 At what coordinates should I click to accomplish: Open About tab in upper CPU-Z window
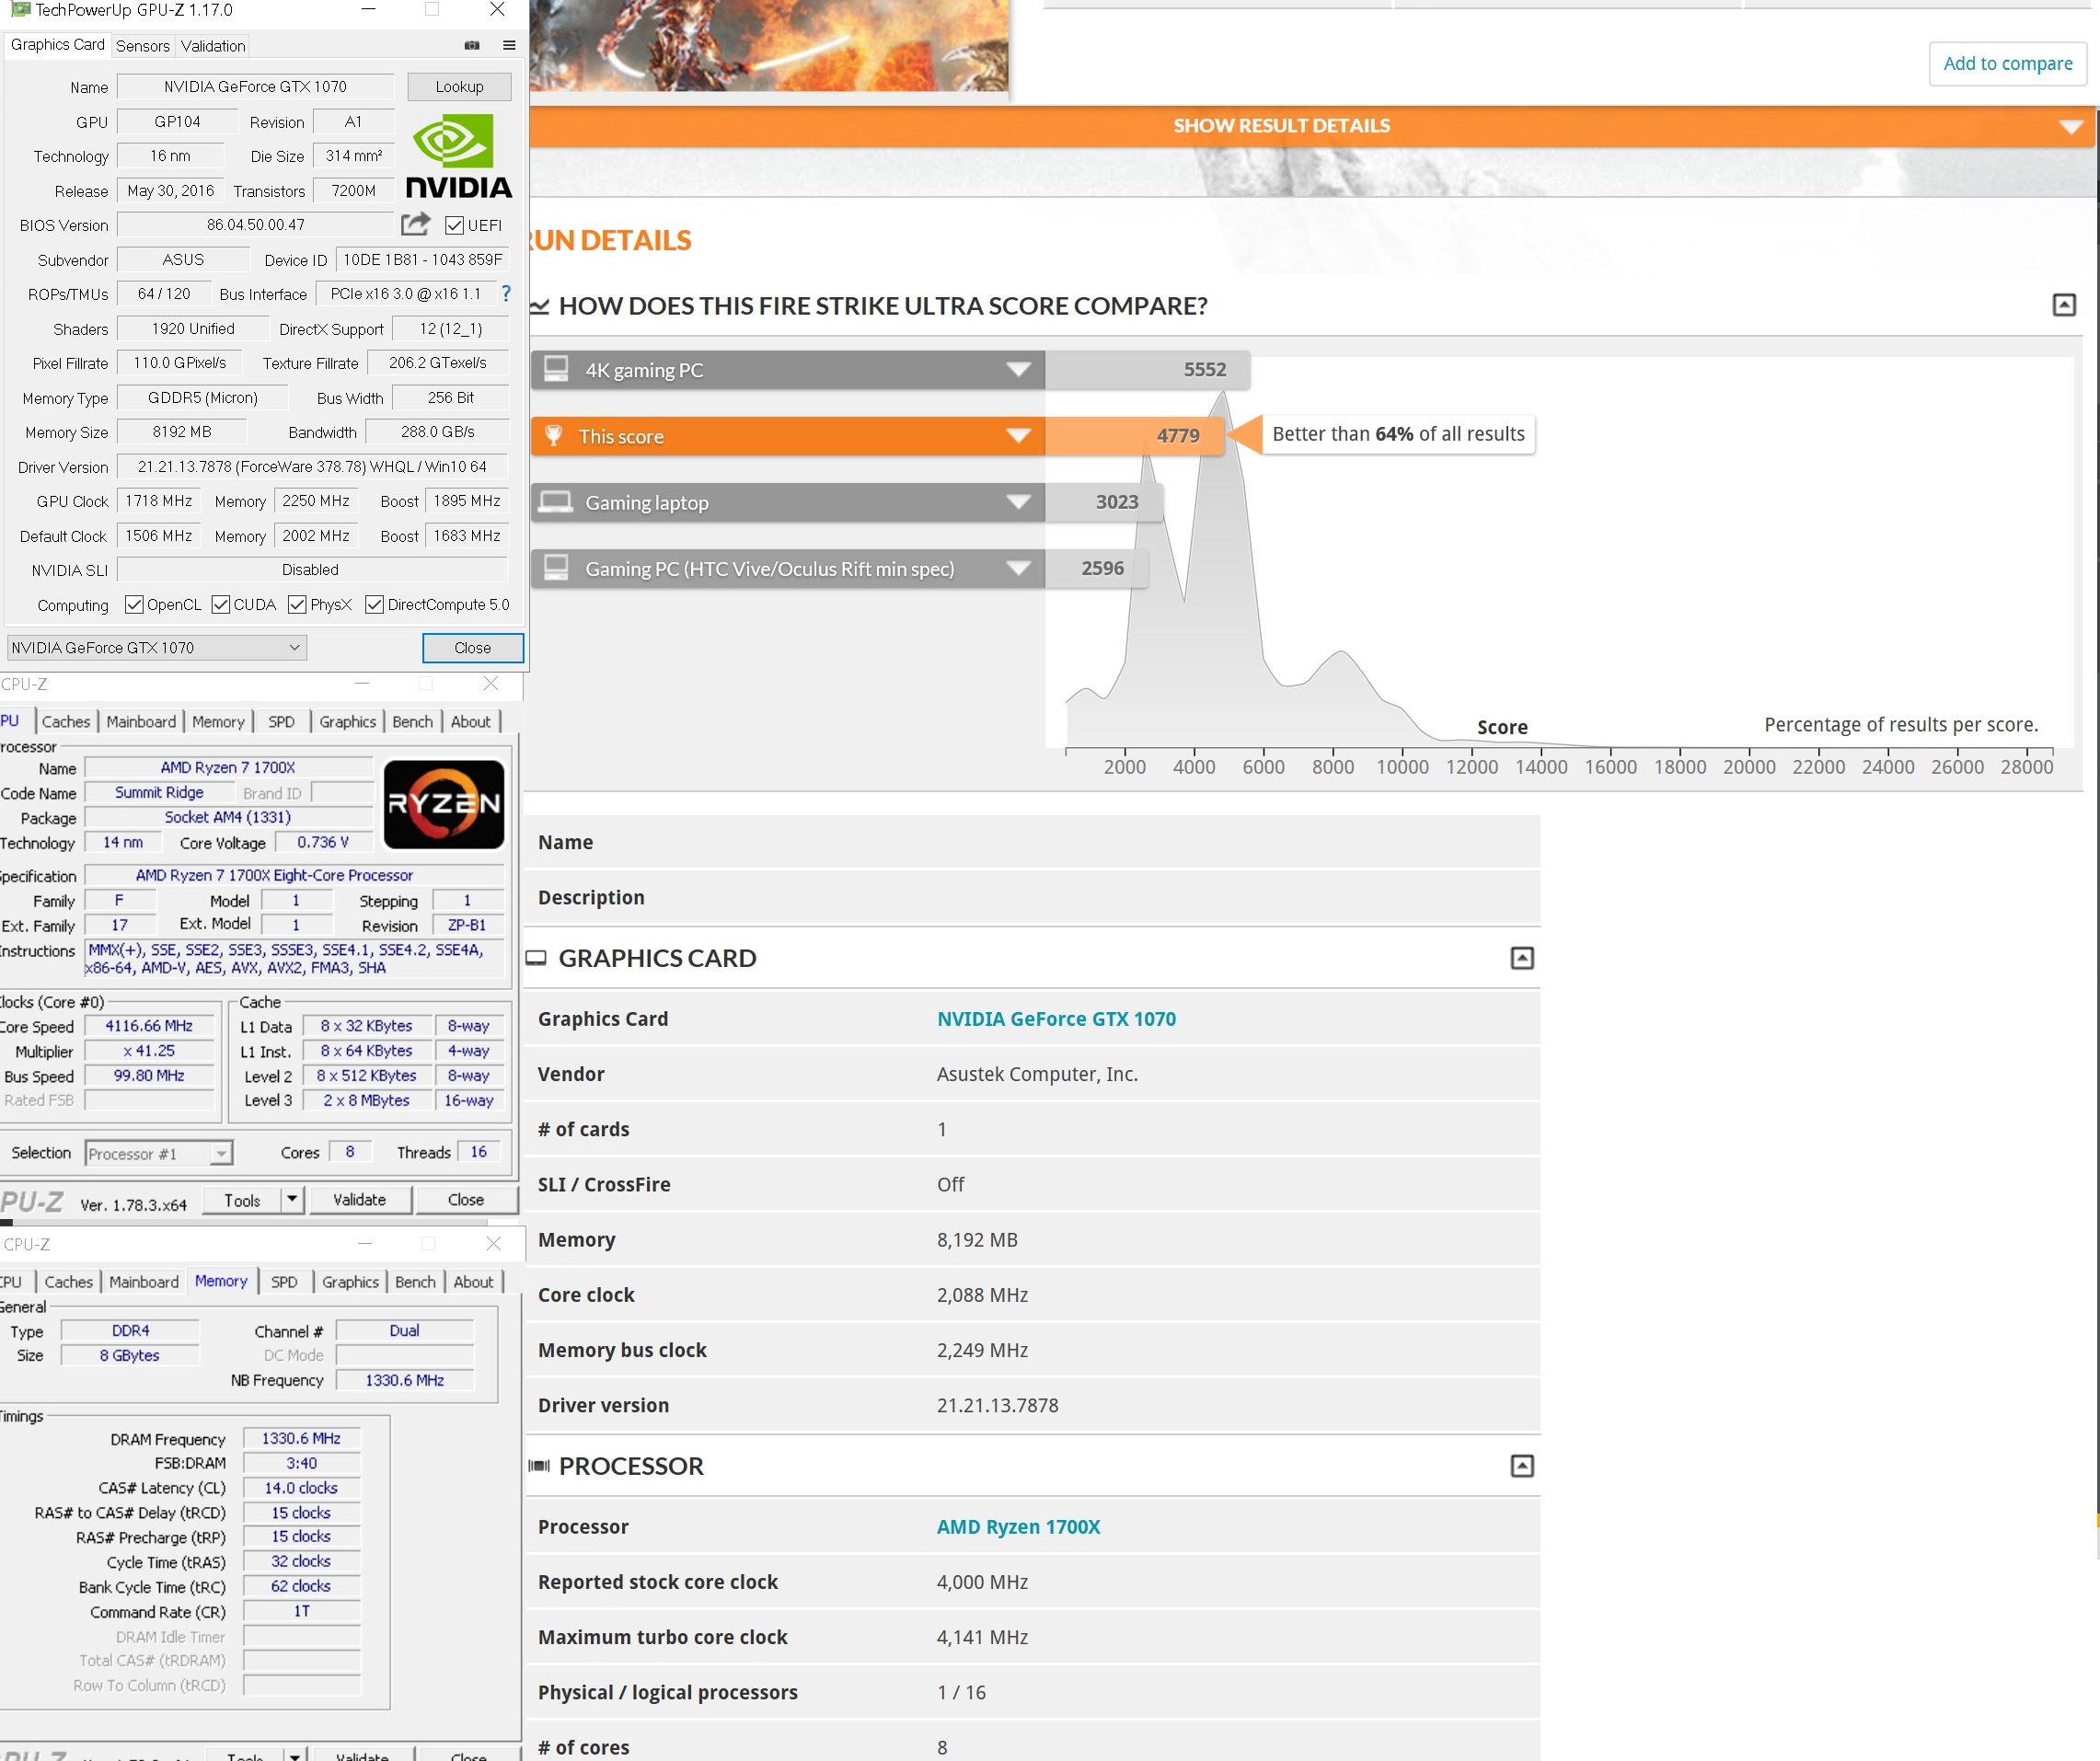tap(470, 722)
